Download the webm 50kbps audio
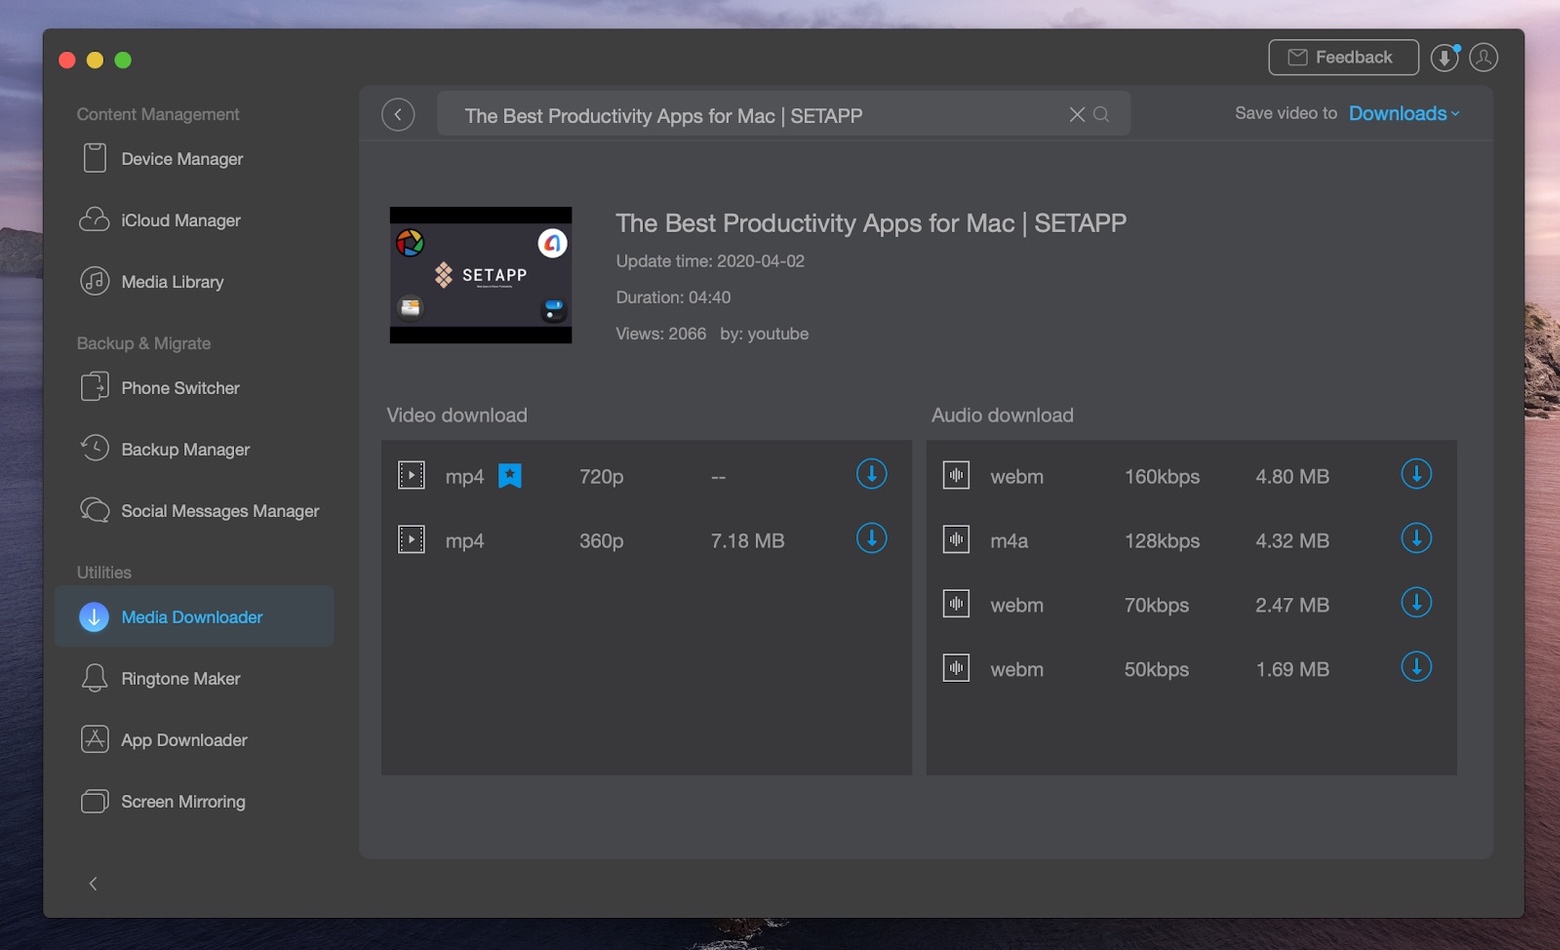Viewport: 1560px width, 950px height. click(1416, 666)
